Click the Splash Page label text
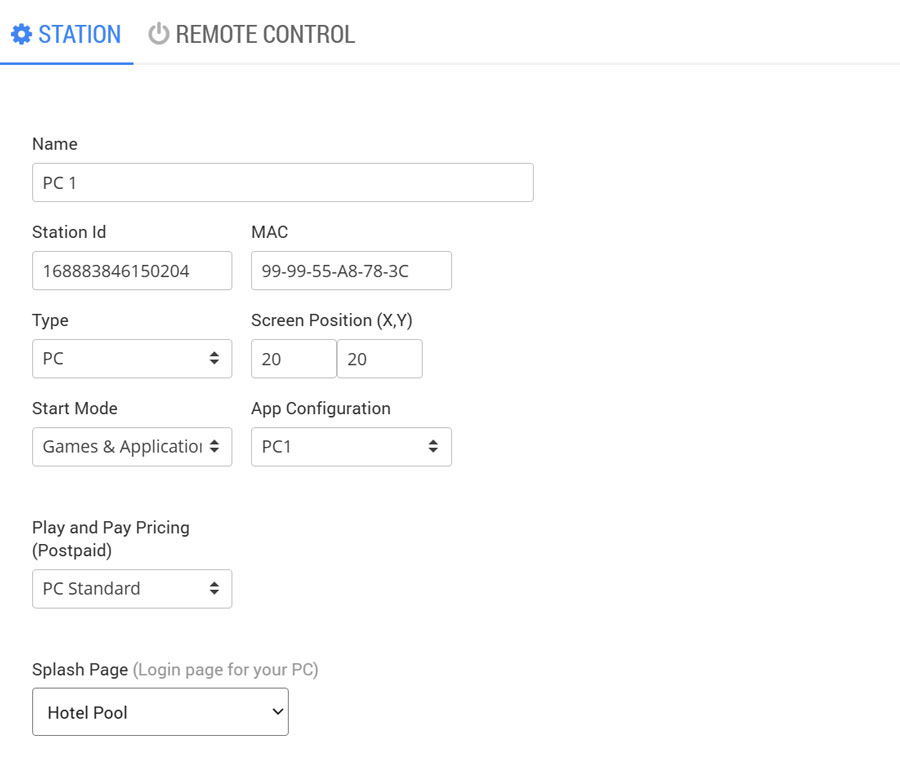This screenshot has width=900, height=764. click(80, 670)
